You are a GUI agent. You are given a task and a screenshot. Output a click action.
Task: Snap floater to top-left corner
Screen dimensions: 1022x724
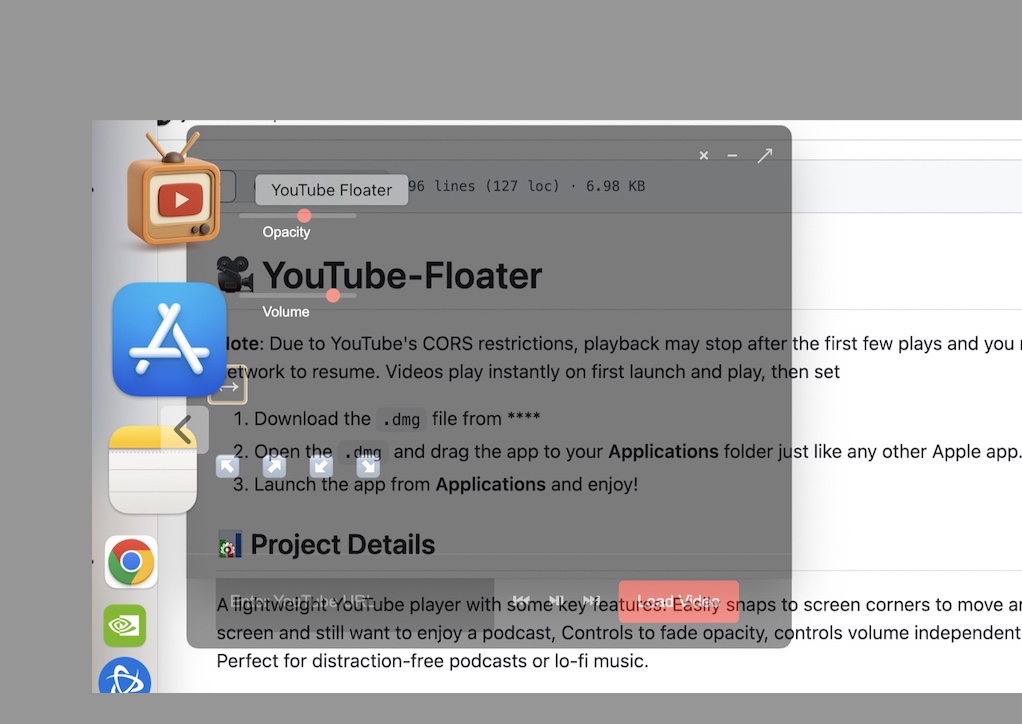click(227, 466)
